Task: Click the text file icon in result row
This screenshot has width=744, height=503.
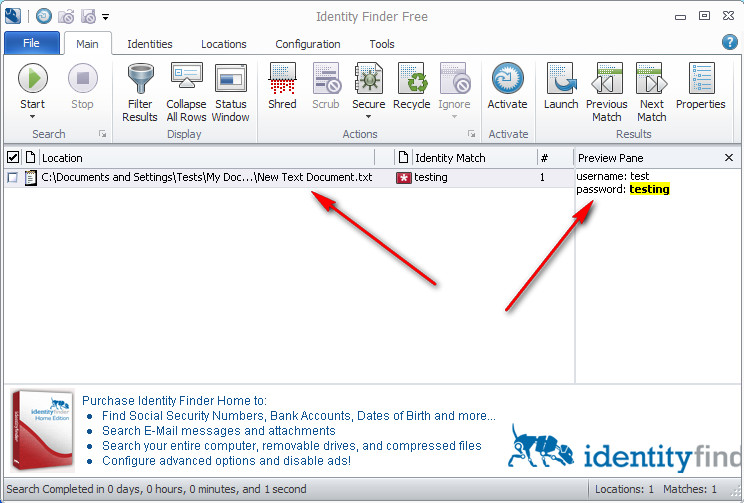Action: click(x=30, y=177)
